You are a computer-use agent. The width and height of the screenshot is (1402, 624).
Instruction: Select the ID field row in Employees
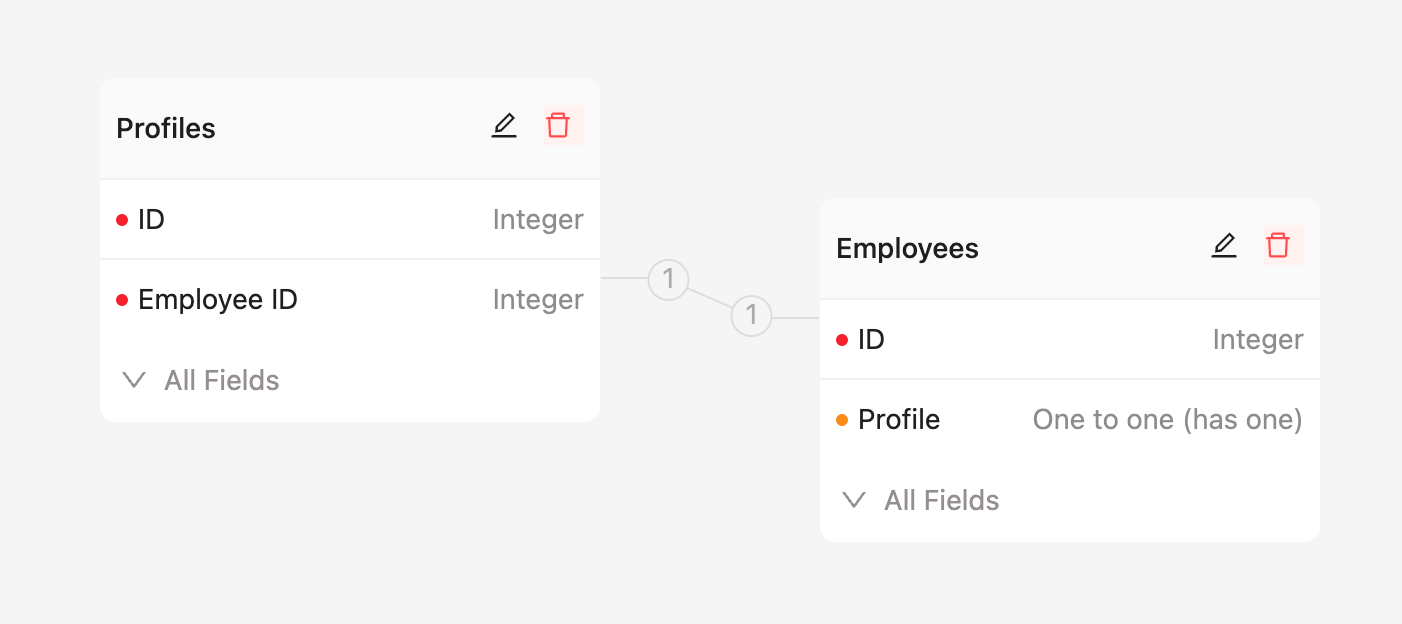1070,340
